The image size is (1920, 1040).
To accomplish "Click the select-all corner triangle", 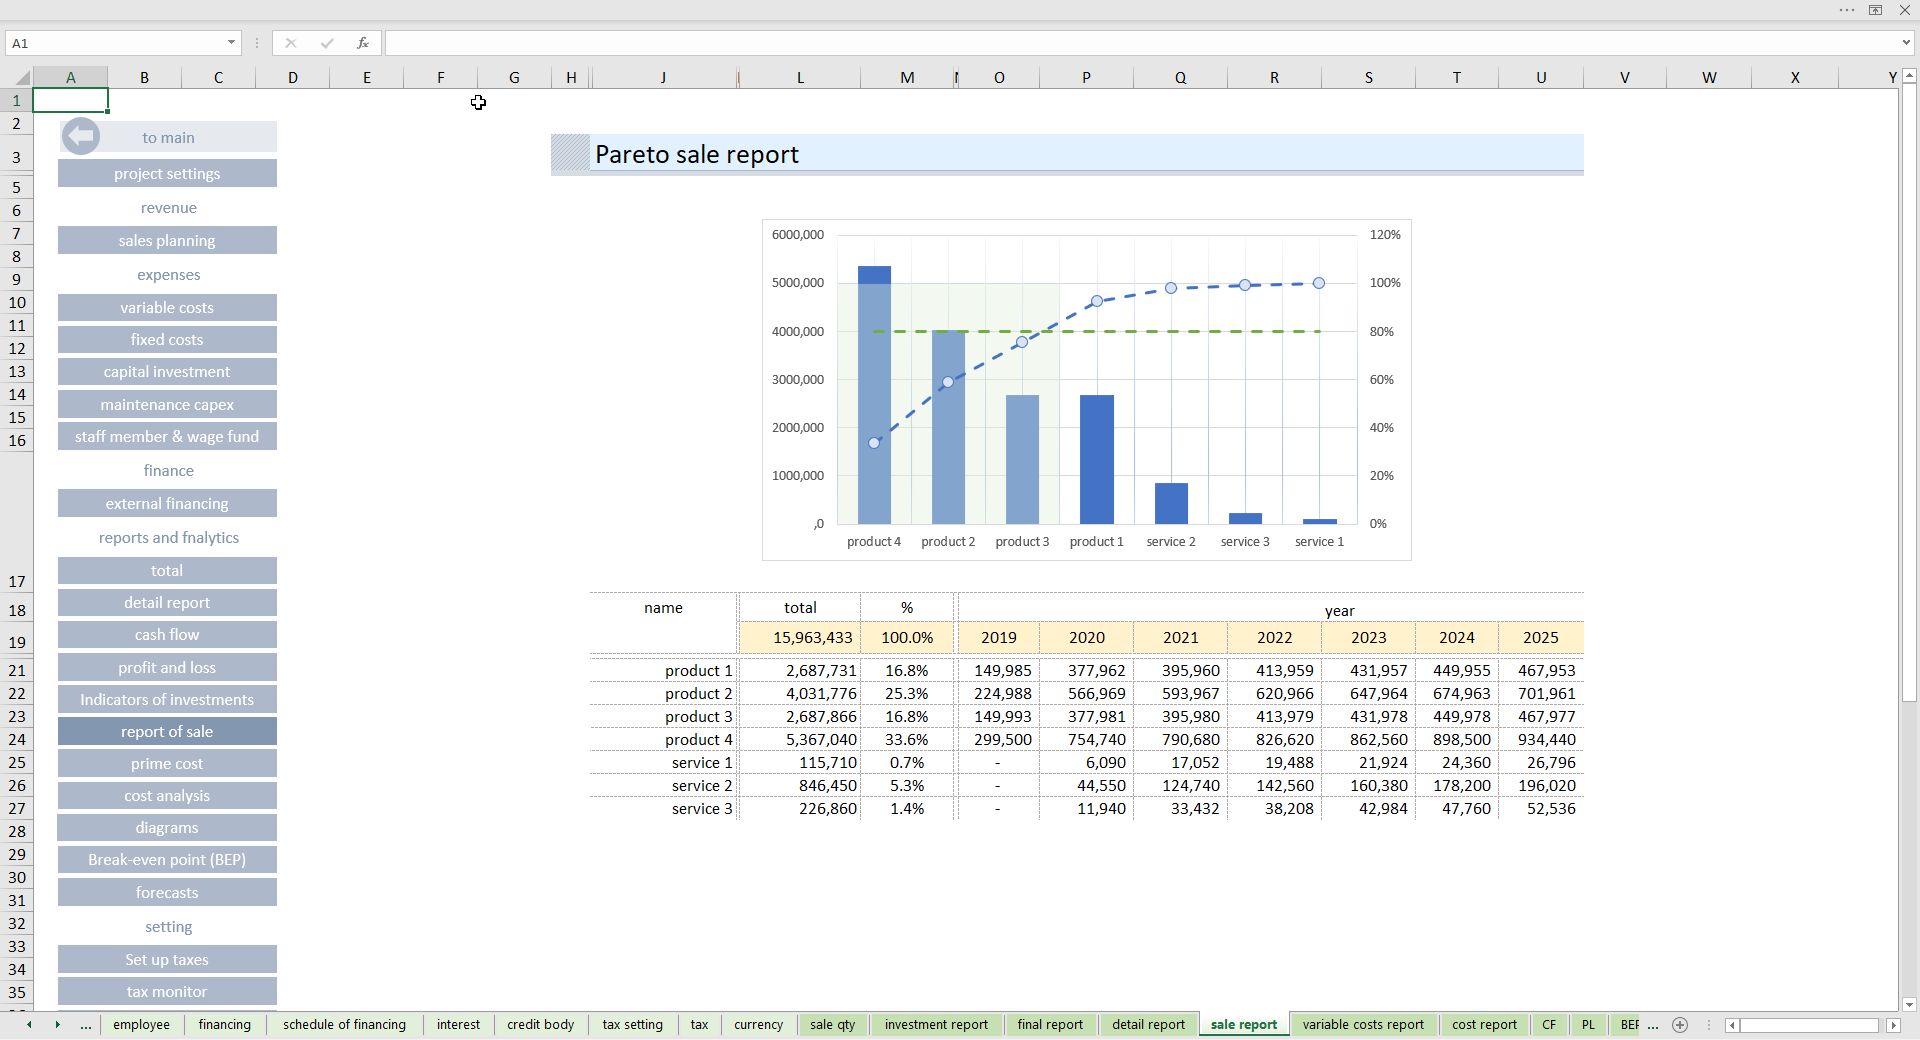I will (21, 77).
